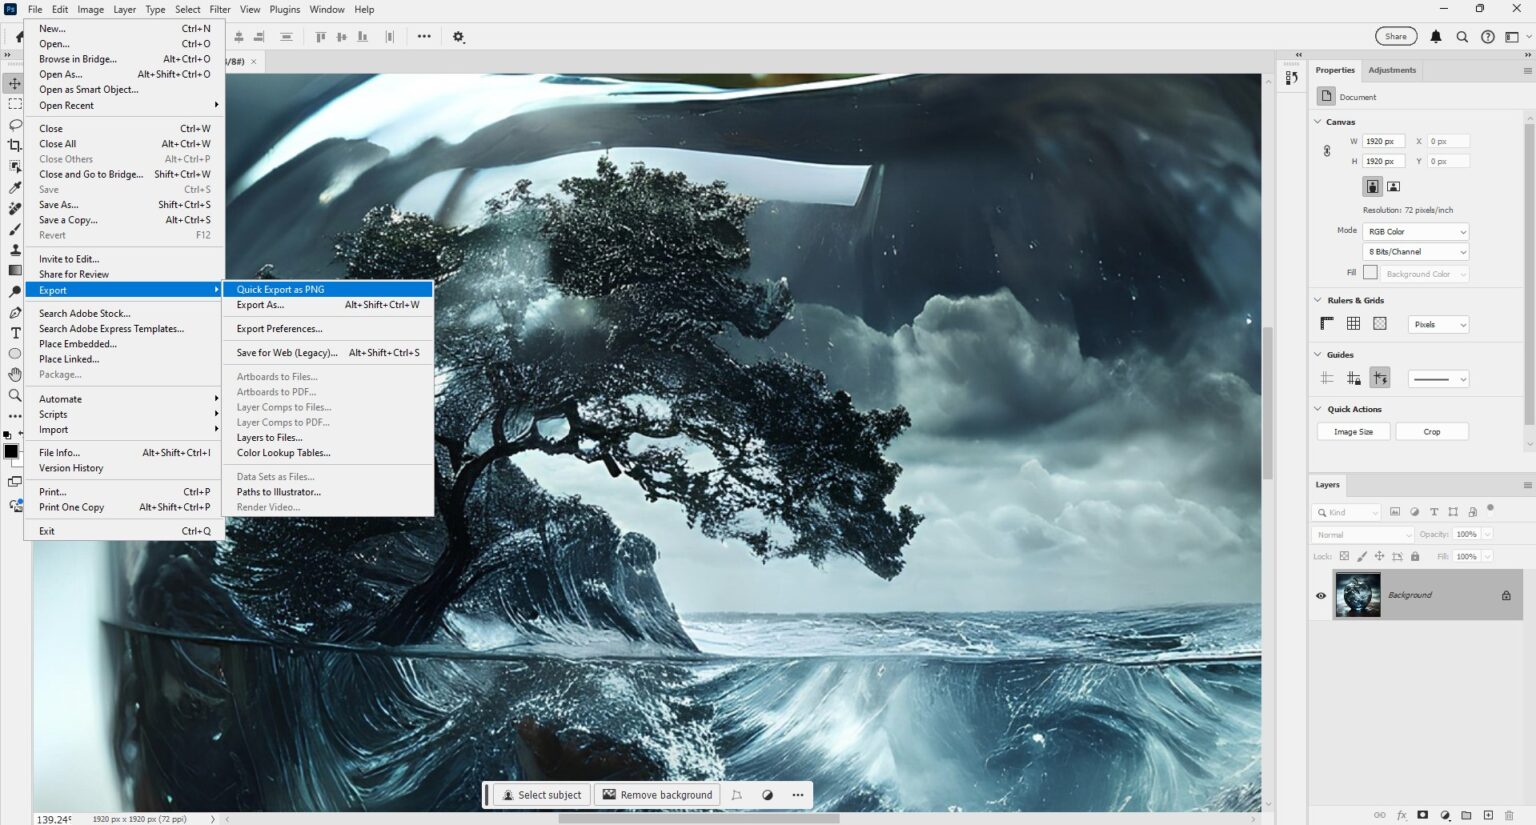Select the Eyedropper tool
The image size is (1536, 825).
coord(14,186)
